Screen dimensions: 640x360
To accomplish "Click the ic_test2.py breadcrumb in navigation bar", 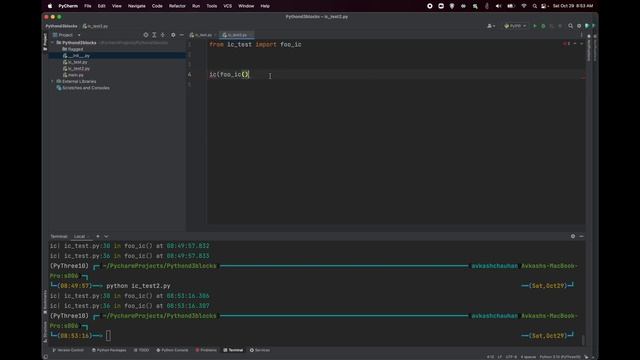I will 96,26.
